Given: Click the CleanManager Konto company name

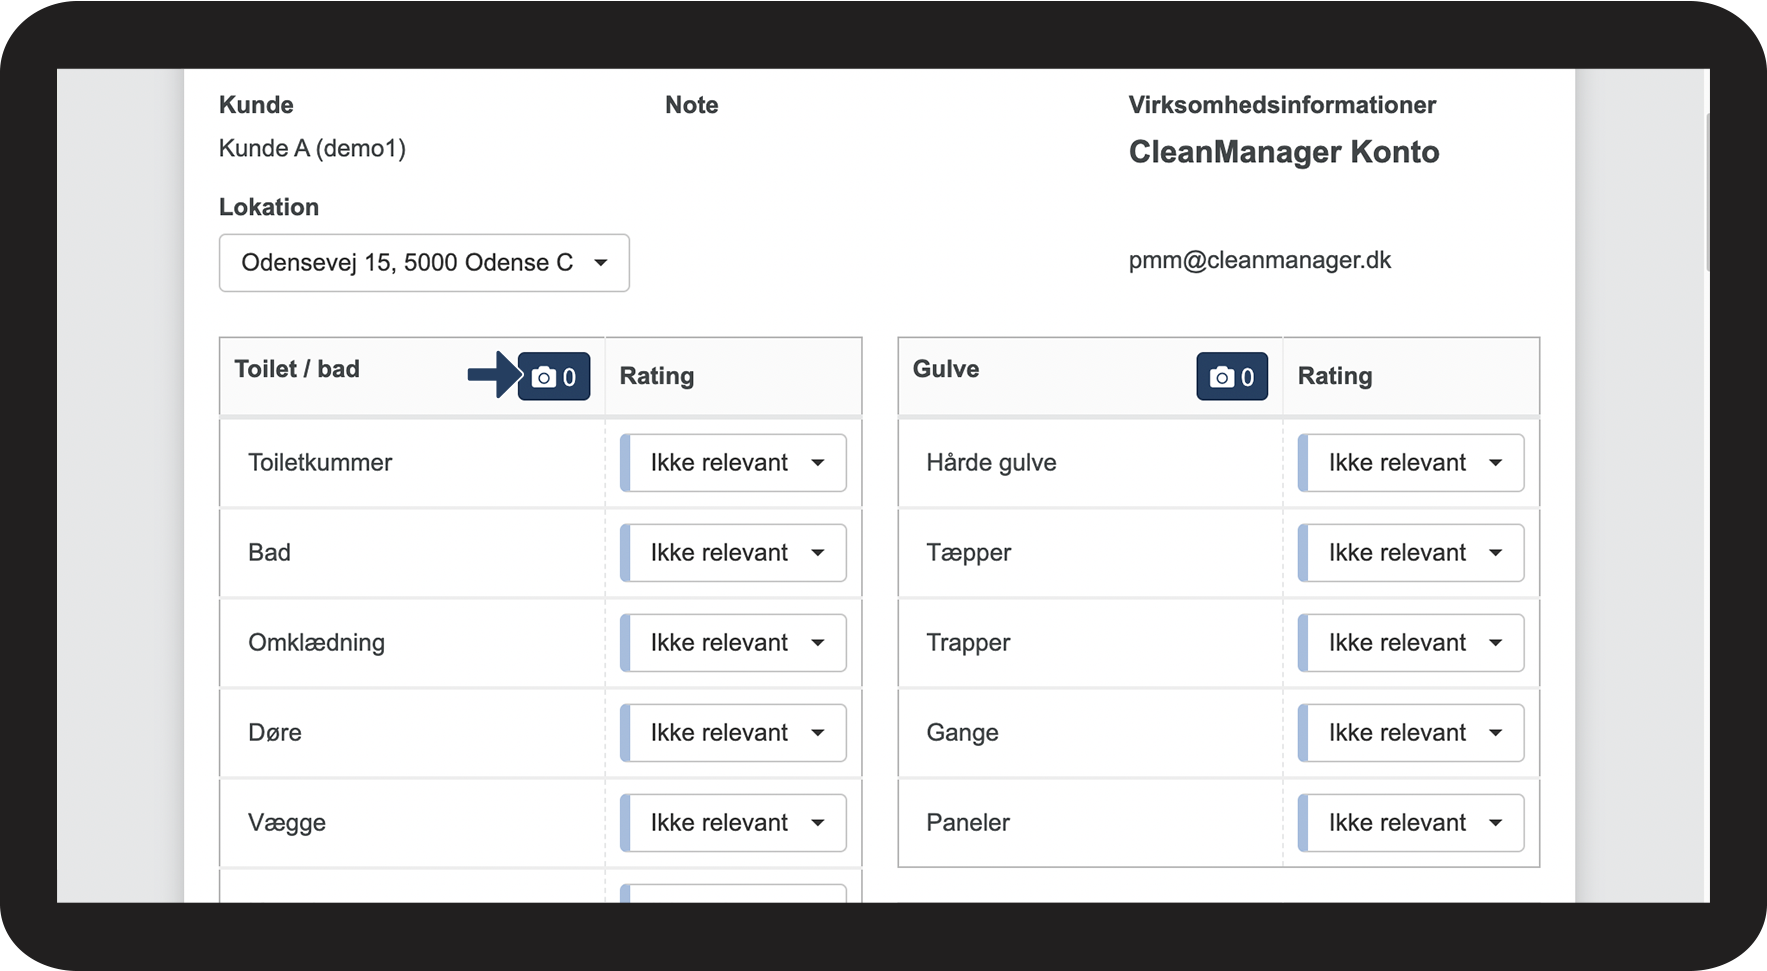Looking at the screenshot, I should (1283, 152).
